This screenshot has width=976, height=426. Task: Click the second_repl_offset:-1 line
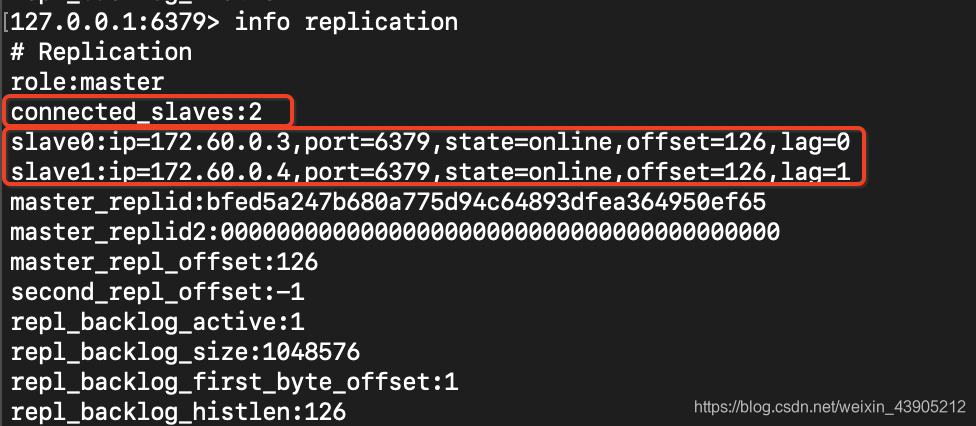[157, 292]
